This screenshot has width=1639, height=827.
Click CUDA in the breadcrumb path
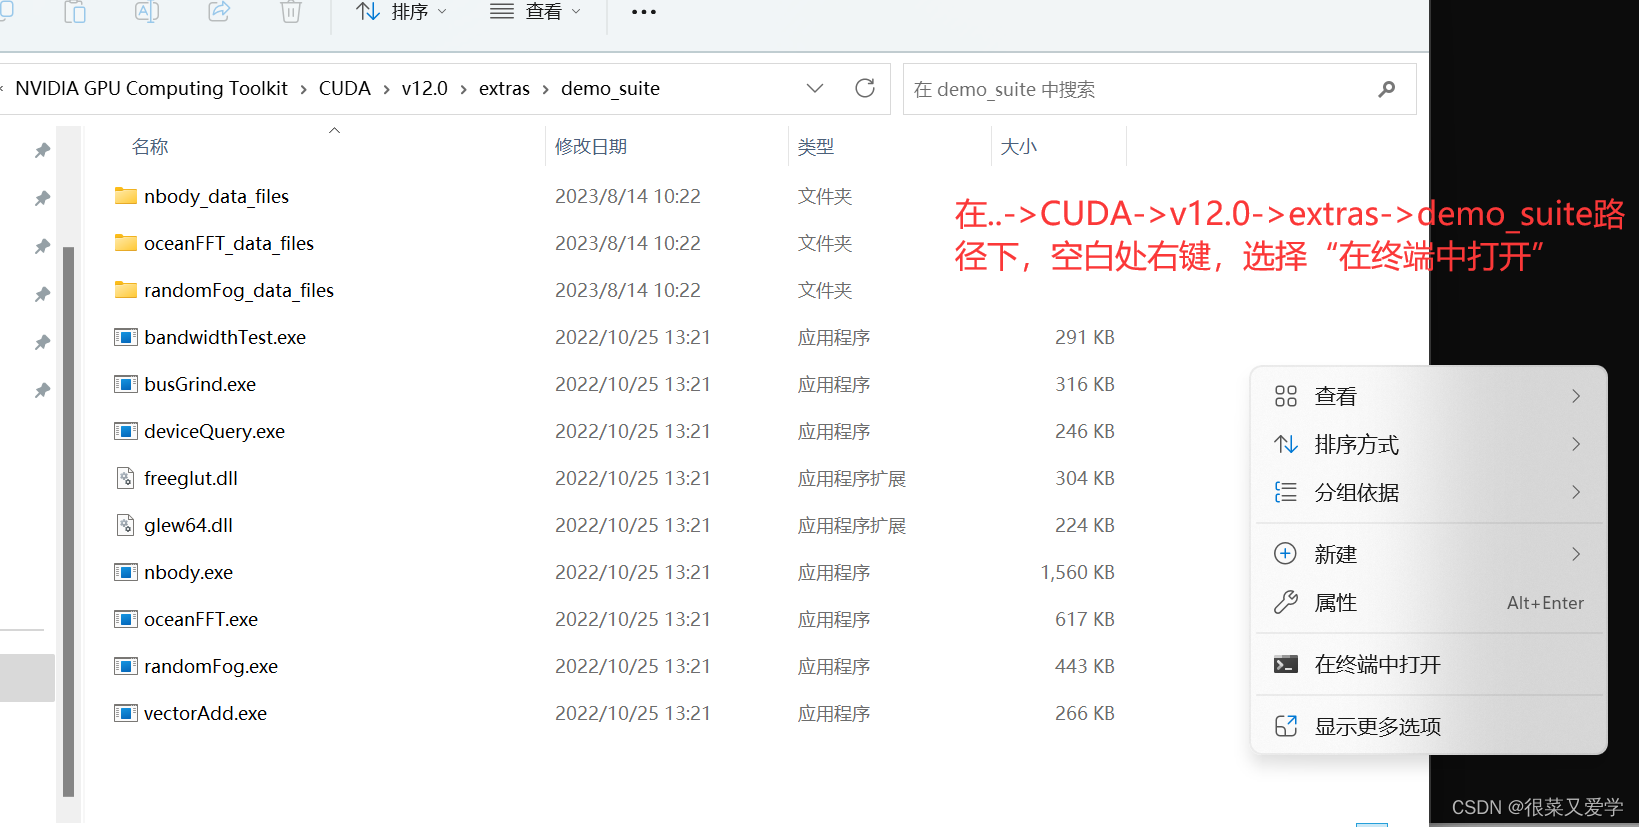pyautogui.click(x=345, y=88)
